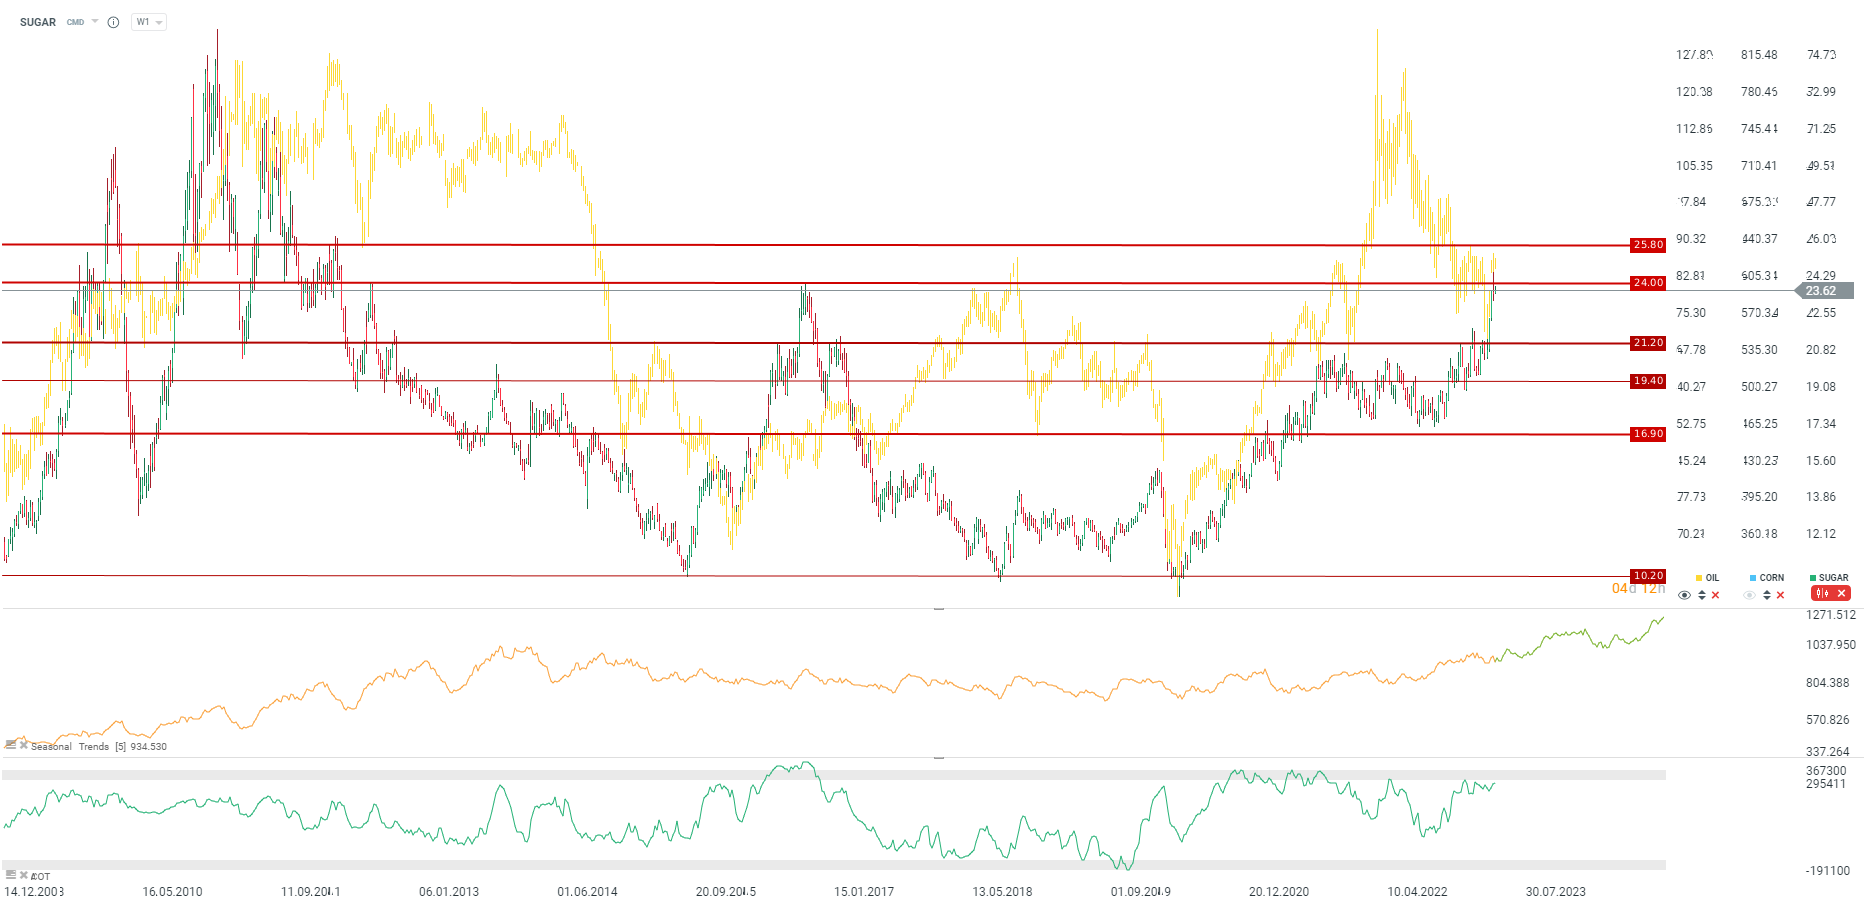Click the 804.388 value on seasonal scale
Screen dimensions: 1866x909
coord(1828,683)
